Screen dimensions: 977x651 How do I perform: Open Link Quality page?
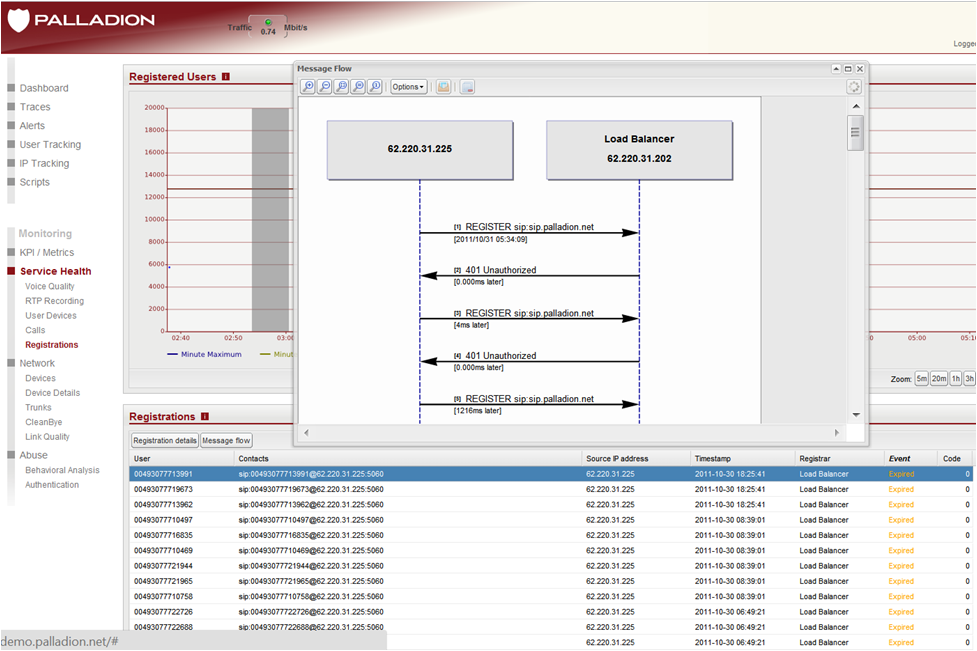coord(47,437)
